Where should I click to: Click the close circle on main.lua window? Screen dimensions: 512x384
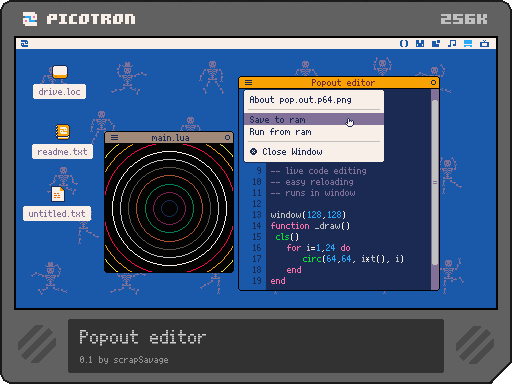(x=227, y=137)
